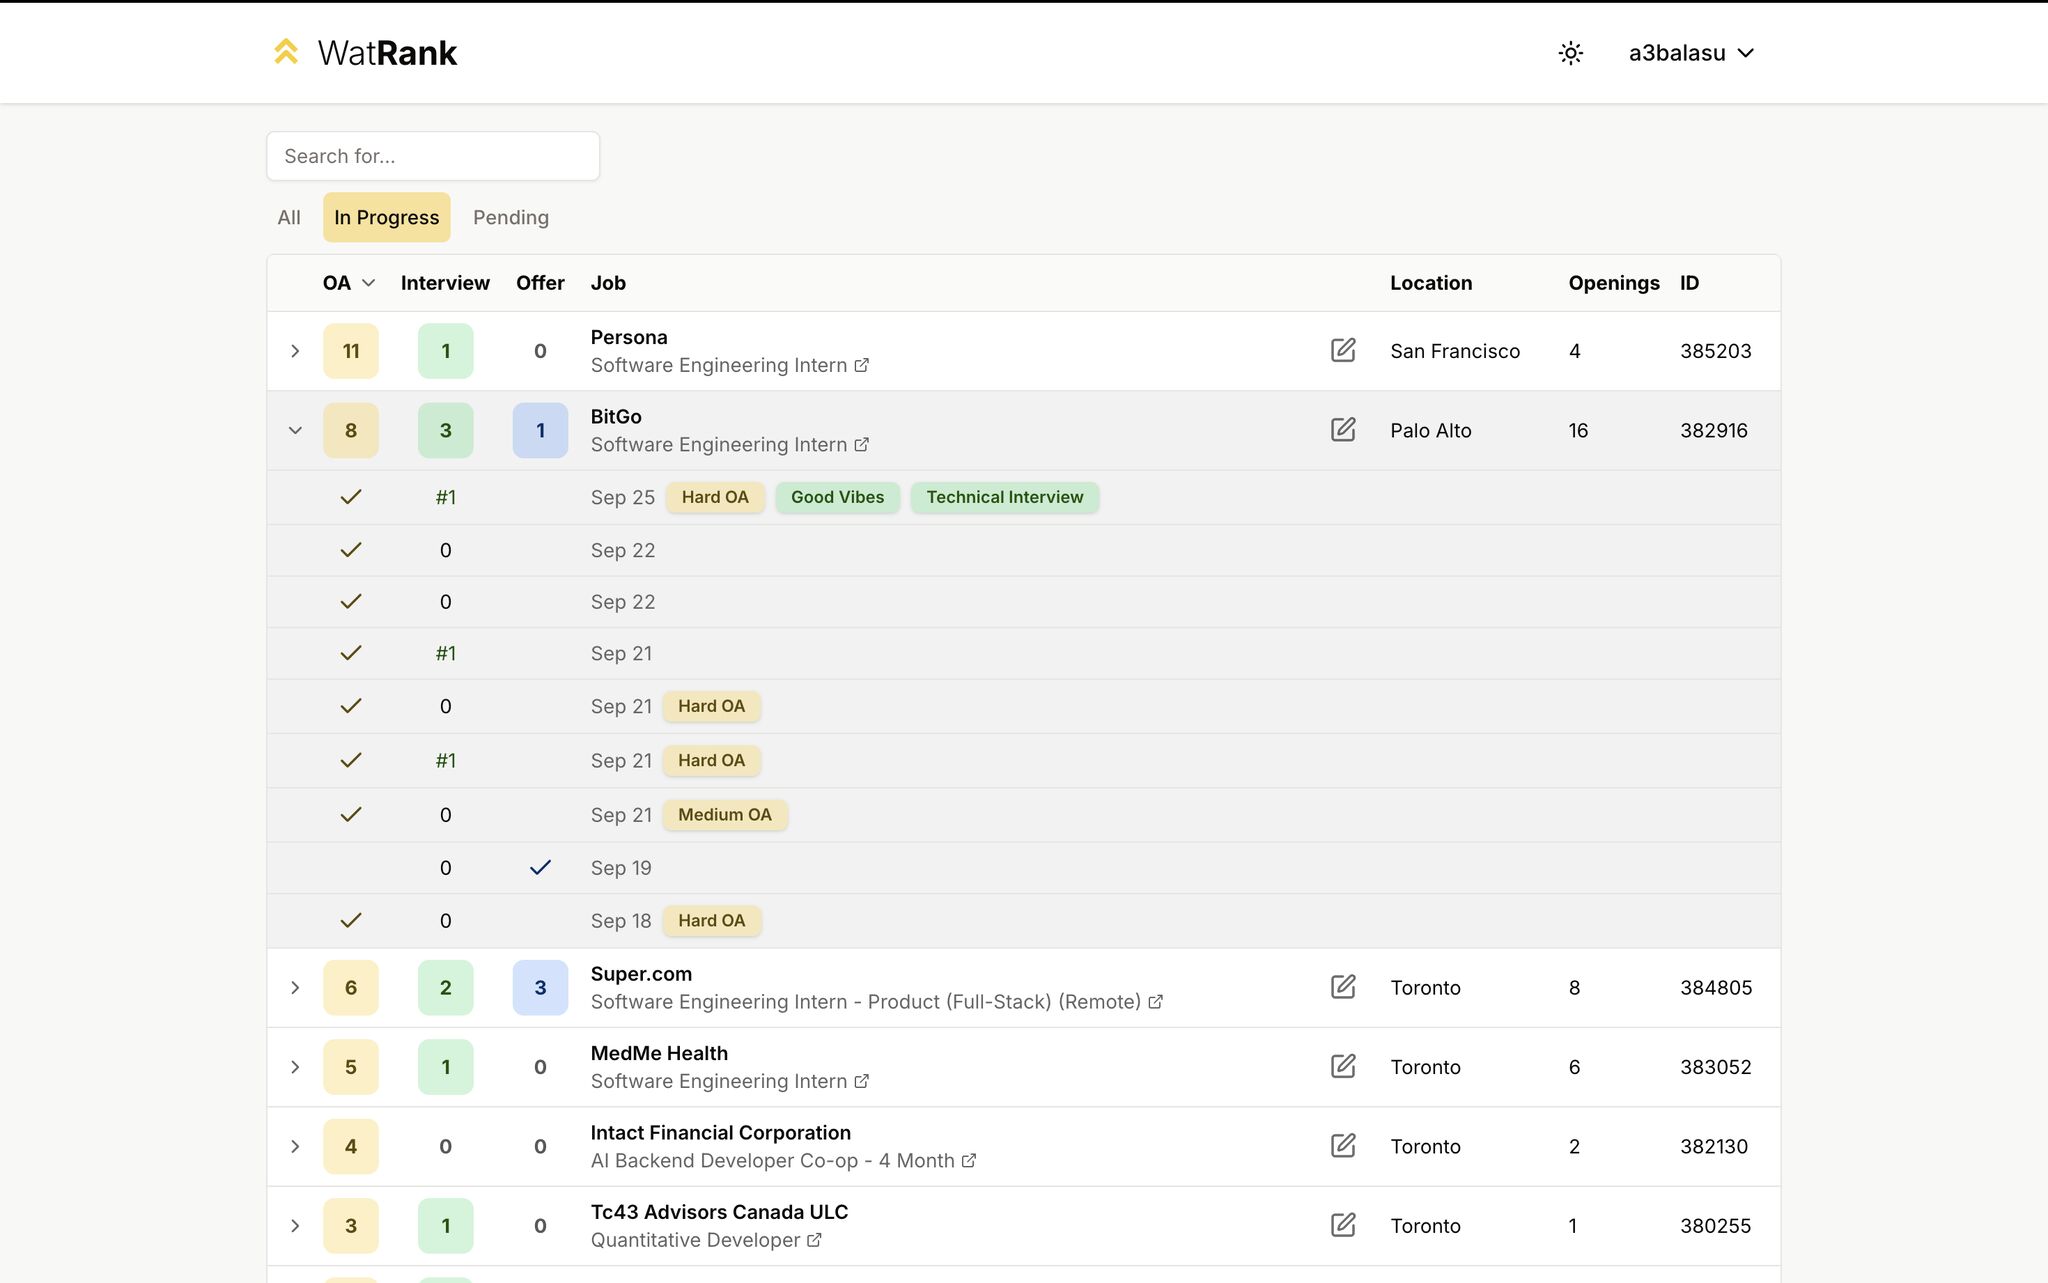Click the edit icon for BitGo
This screenshot has width=2048, height=1283.
(x=1343, y=430)
